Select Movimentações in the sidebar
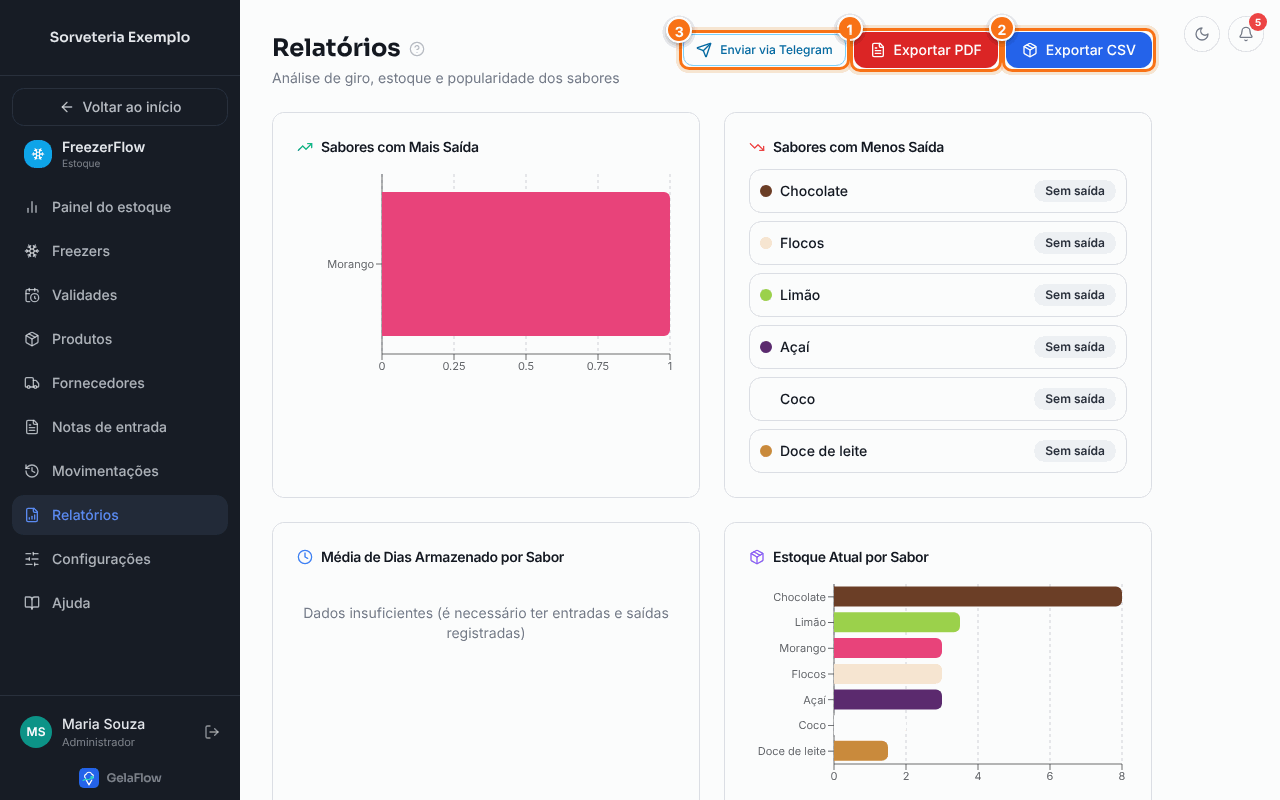This screenshot has height=800, width=1280. [120, 471]
